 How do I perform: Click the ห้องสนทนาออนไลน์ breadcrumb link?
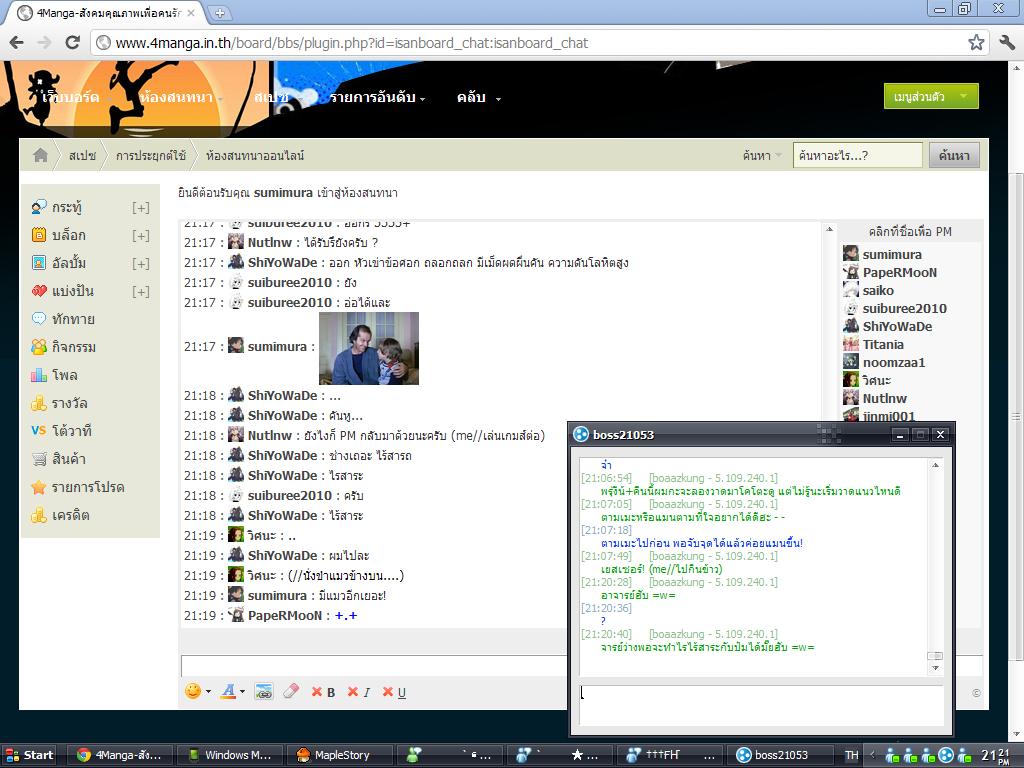click(x=255, y=155)
